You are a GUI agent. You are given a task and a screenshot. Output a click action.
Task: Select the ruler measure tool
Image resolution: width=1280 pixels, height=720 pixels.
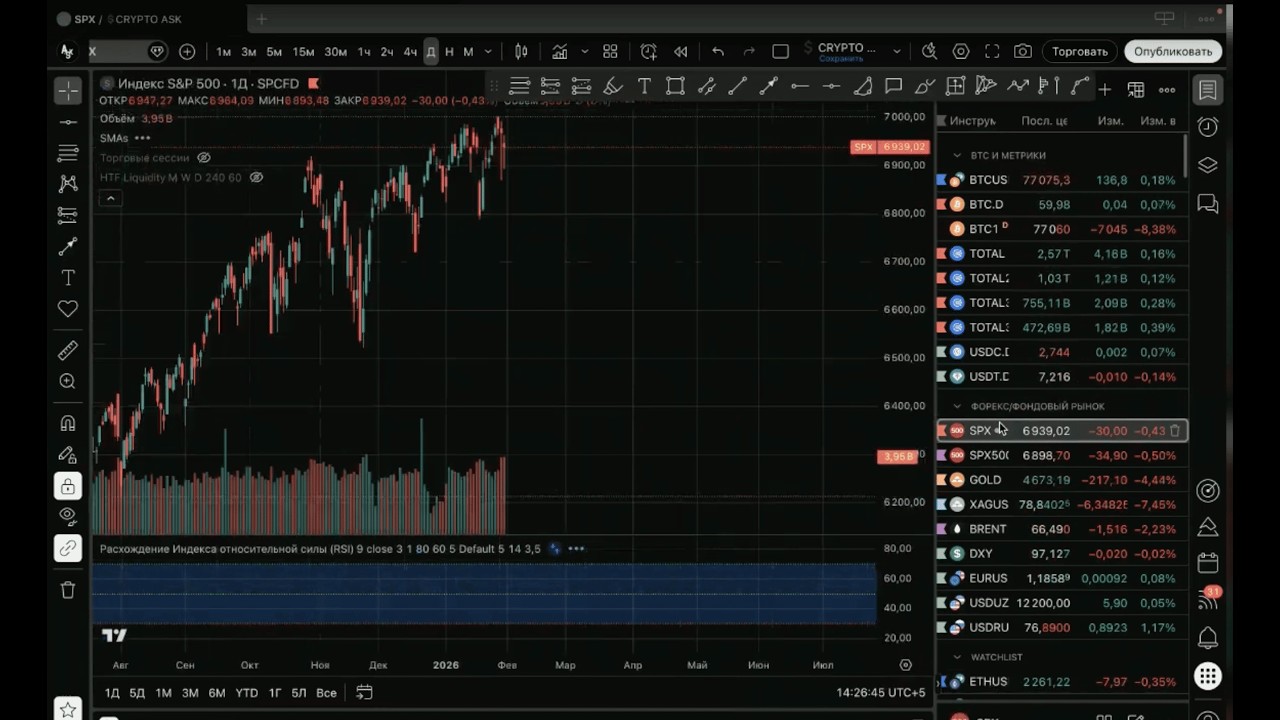[x=68, y=350]
